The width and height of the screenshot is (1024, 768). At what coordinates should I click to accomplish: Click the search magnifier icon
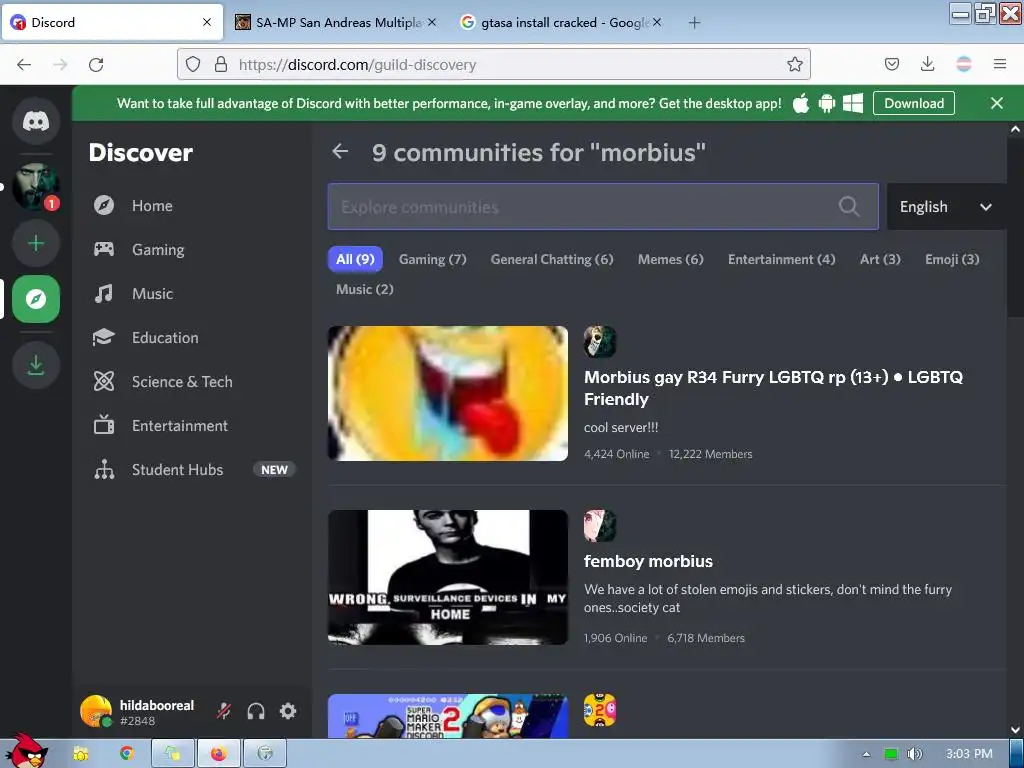[x=848, y=206]
